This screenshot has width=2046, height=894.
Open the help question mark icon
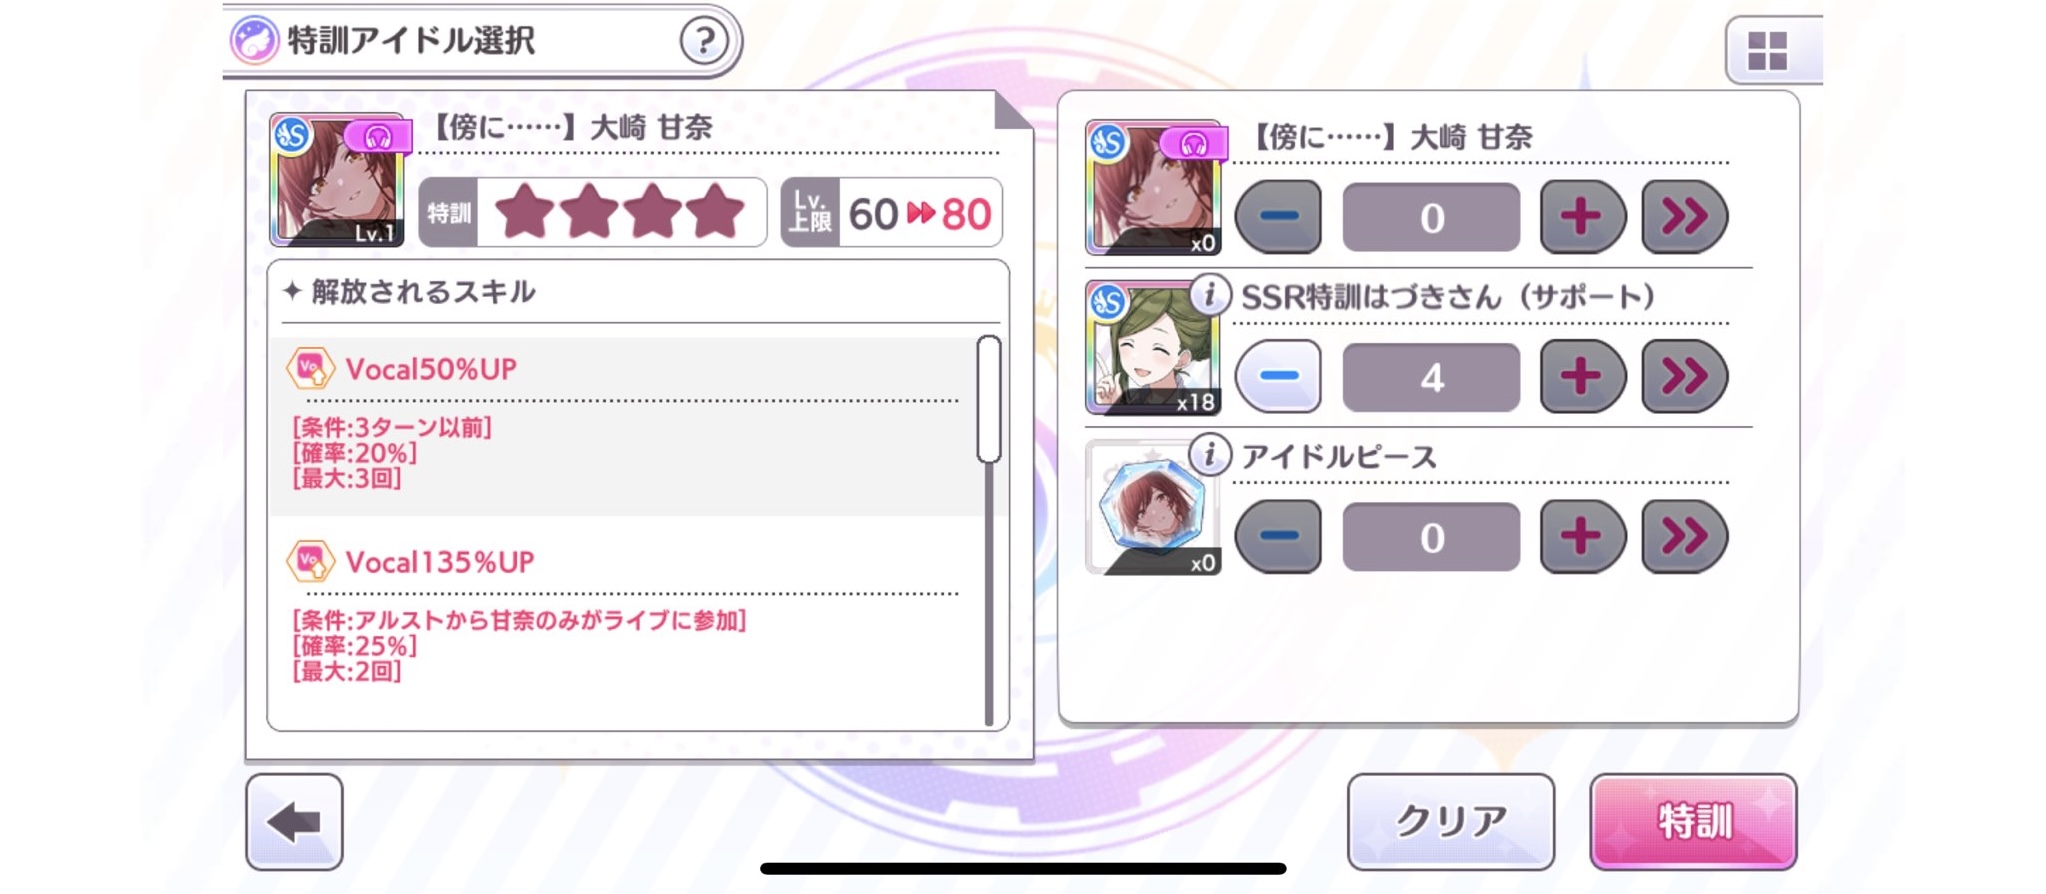pyautogui.click(x=704, y=41)
